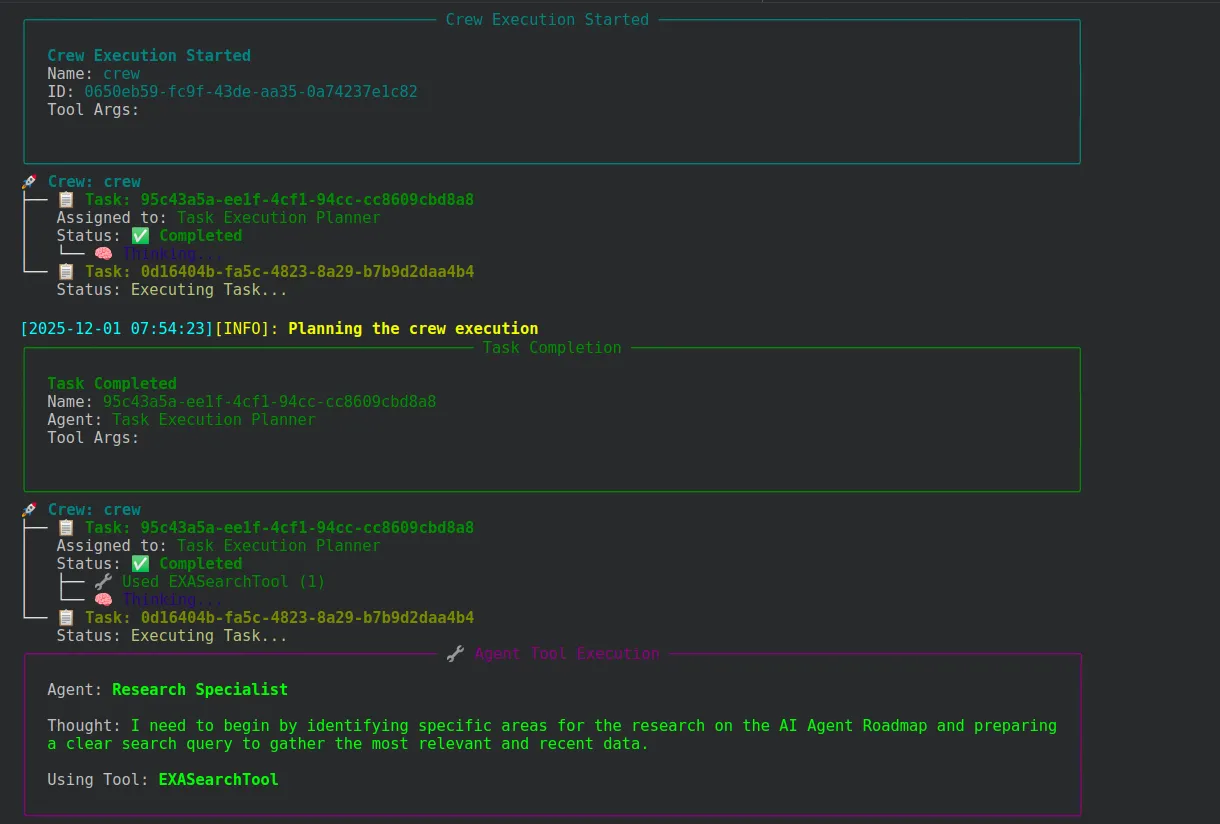The image size is (1220, 824).
Task: Click the Task Completion panel title
Action: pyautogui.click(x=552, y=348)
